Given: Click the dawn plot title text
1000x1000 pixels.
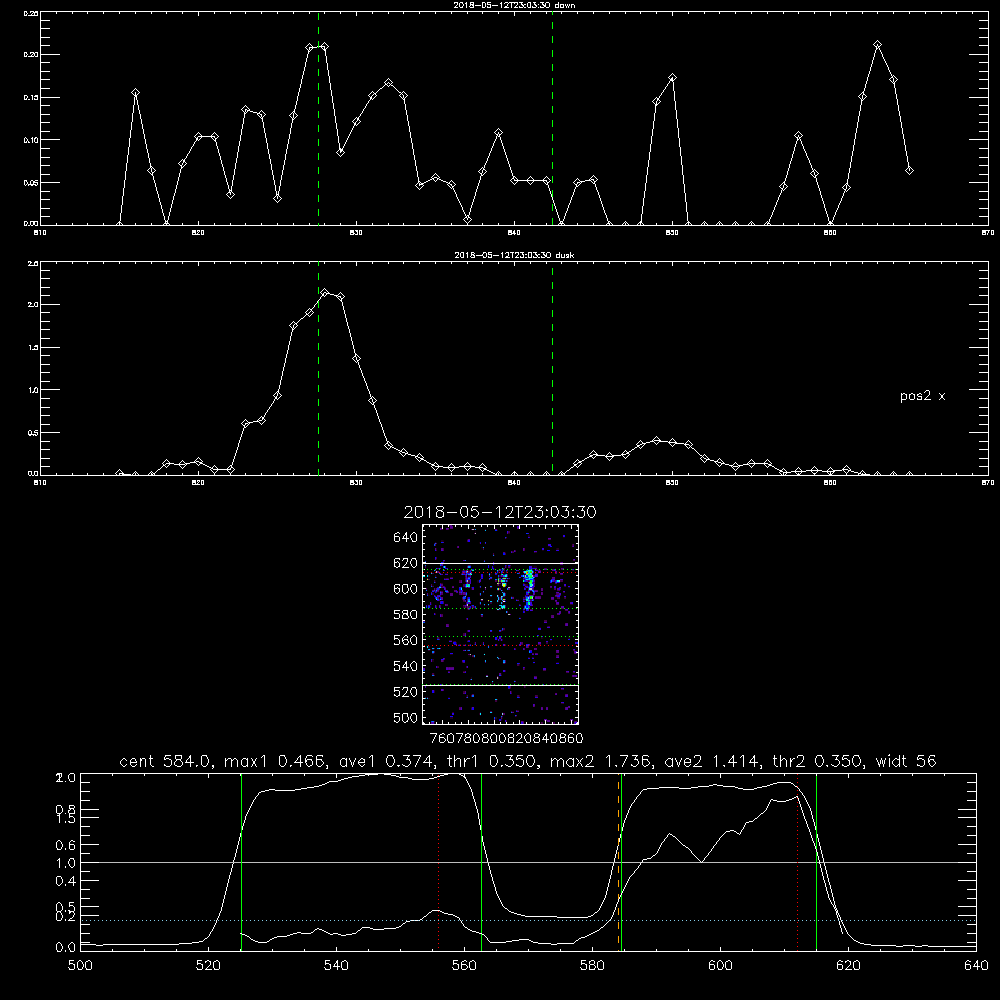Looking at the screenshot, I should point(514,5).
